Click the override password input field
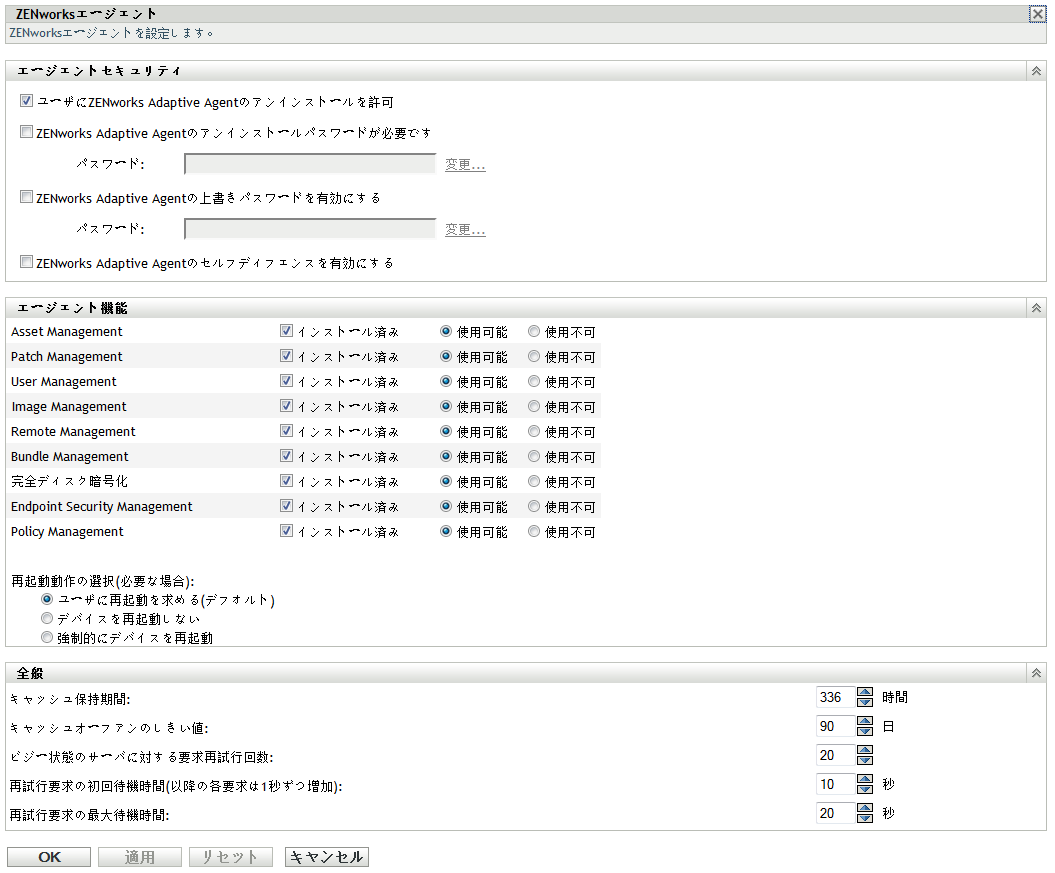The height and width of the screenshot is (873, 1055). (x=310, y=229)
